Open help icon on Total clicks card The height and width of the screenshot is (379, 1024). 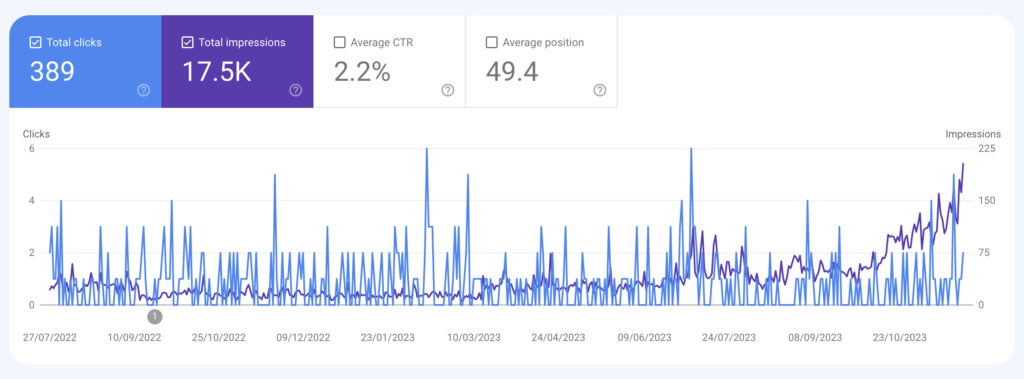coord(144,90)
